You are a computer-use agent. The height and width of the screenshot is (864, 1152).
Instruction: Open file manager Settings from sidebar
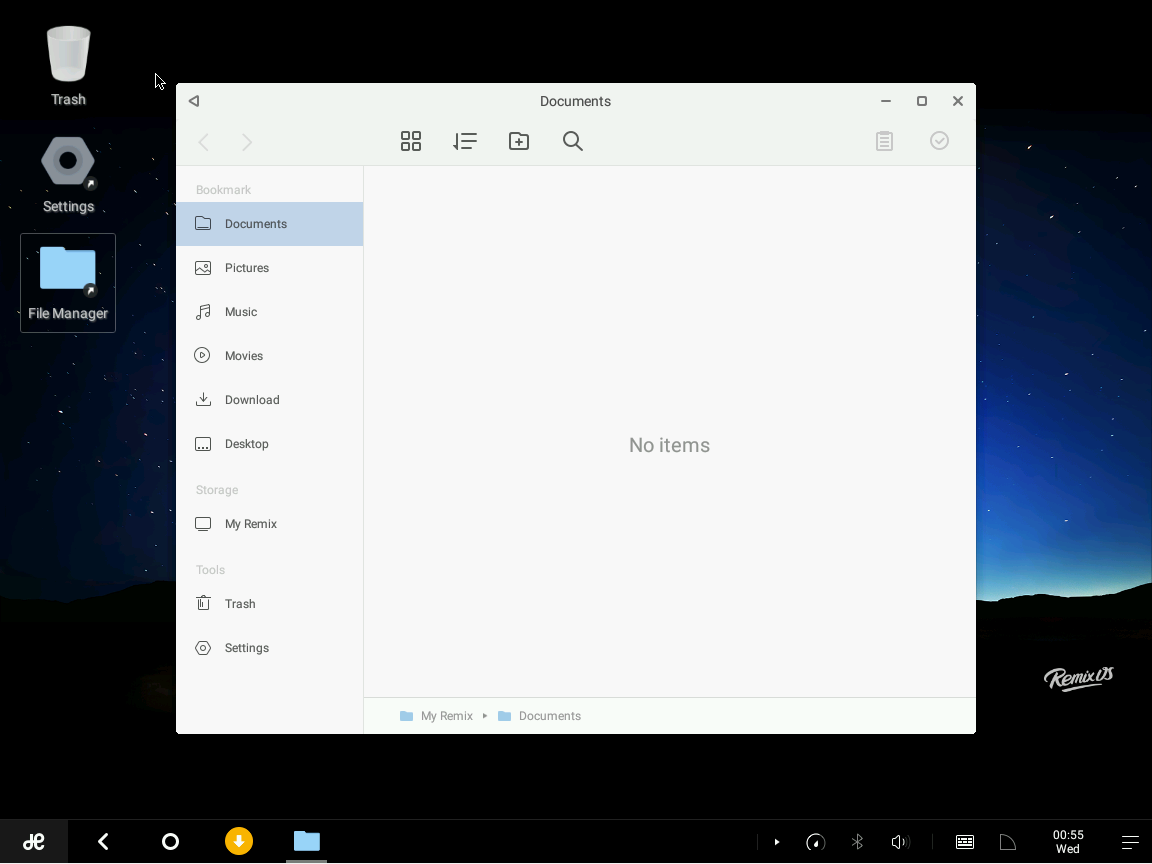click(245, 648)
